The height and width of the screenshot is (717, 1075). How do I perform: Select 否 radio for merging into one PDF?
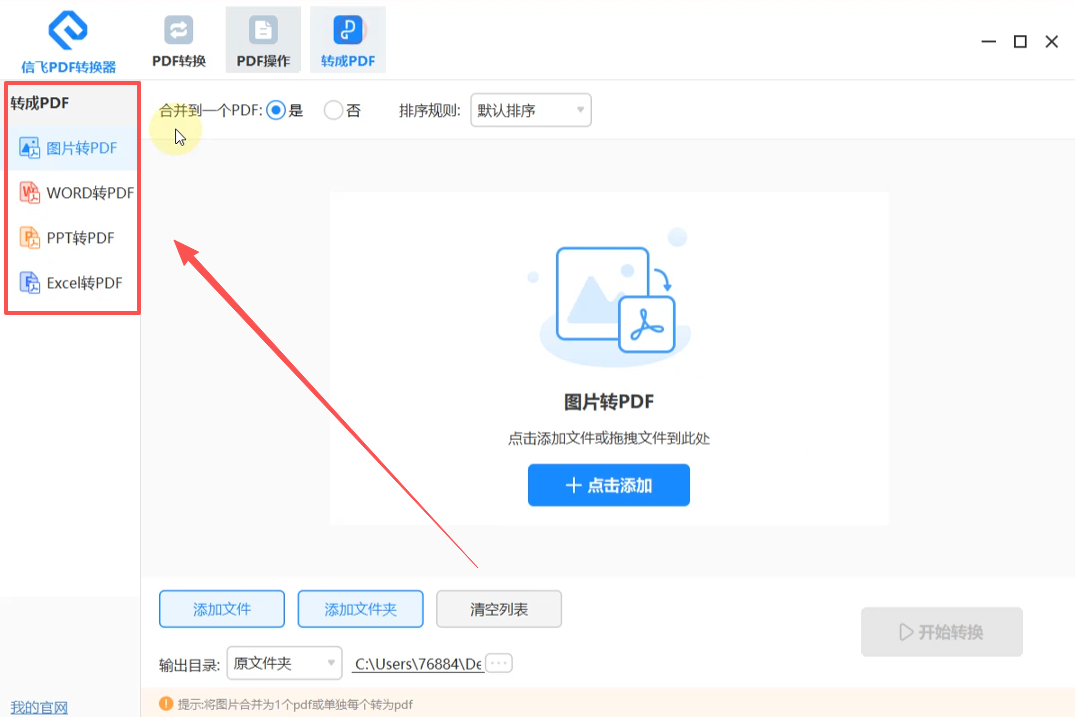click(x=333, y=110)
